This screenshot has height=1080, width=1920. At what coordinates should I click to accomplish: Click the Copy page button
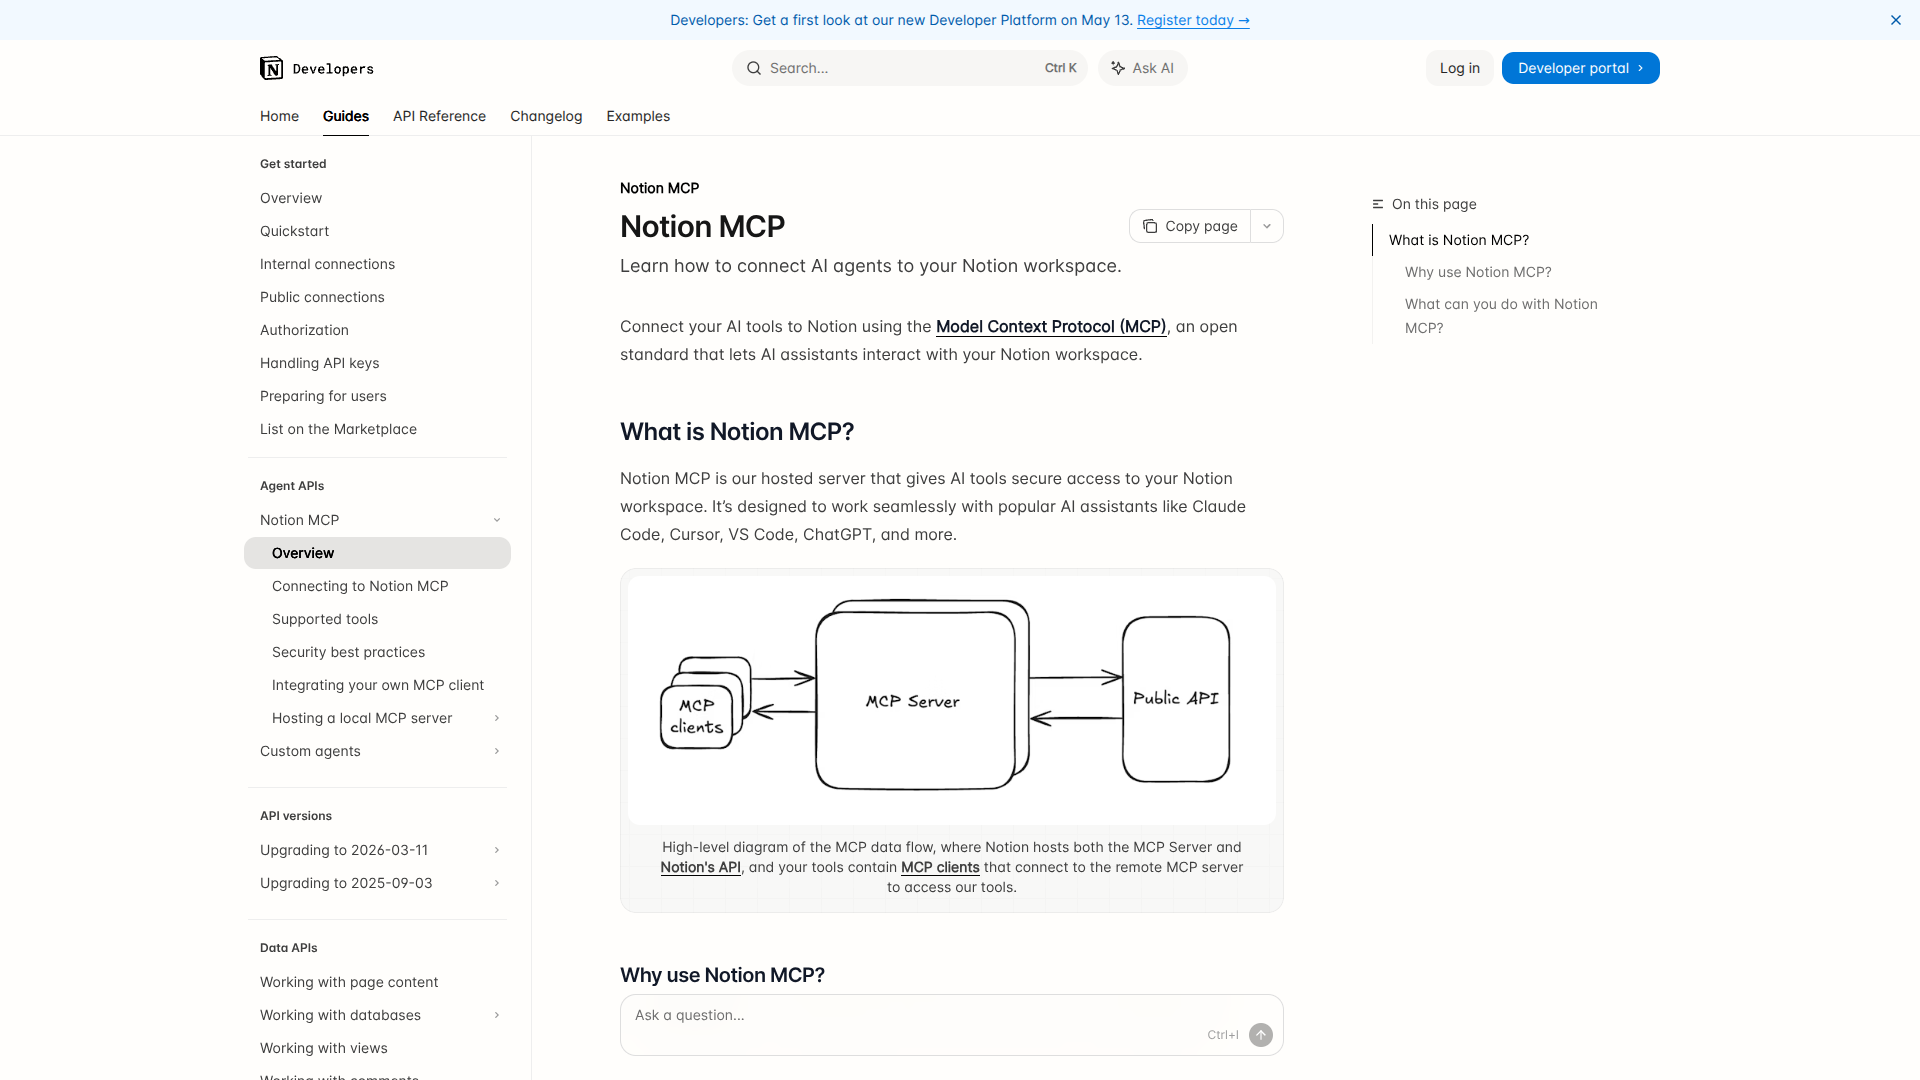tap(1190, 226)
